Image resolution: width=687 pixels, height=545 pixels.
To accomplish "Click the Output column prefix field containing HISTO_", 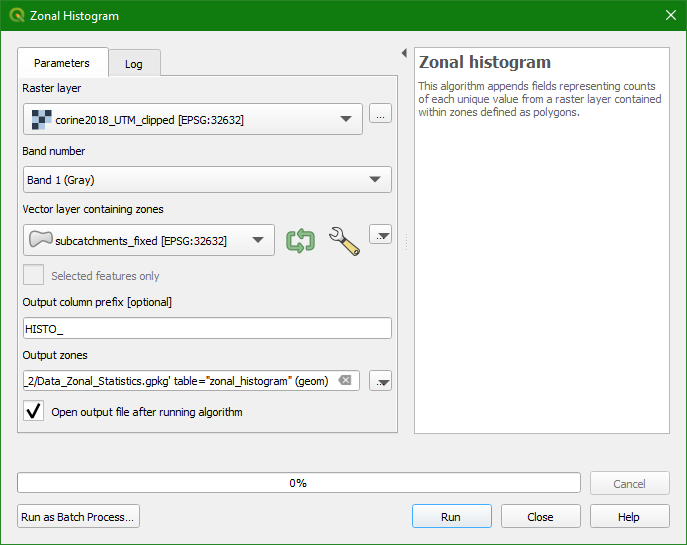I will click(x=207, y=329).
